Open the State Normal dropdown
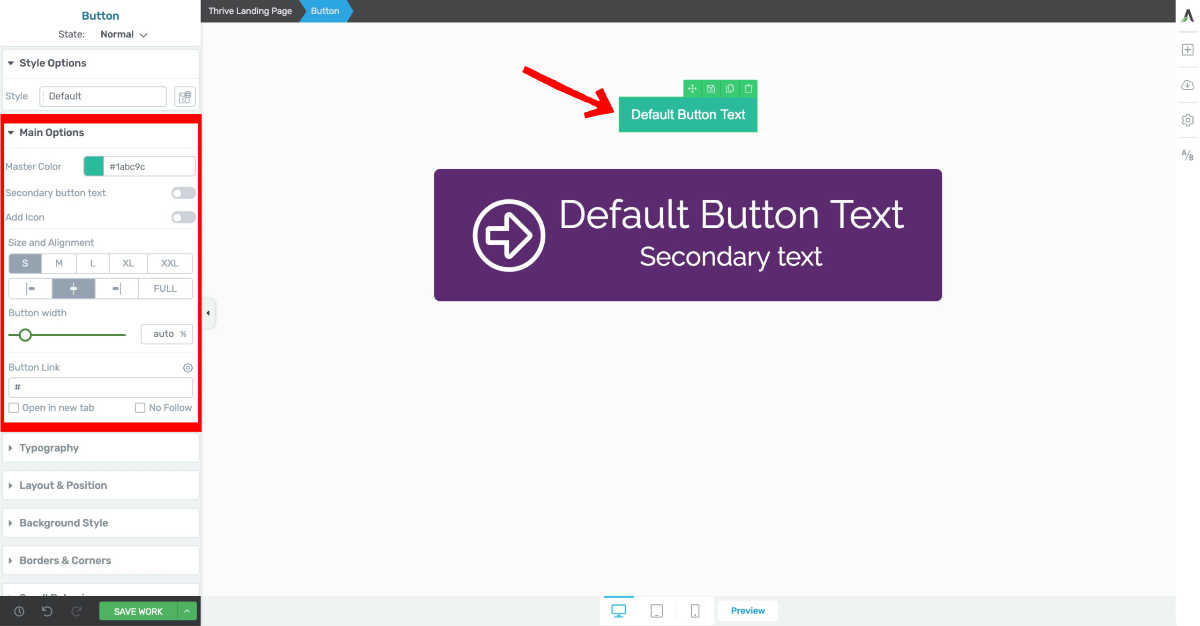 tap(123, 34)
